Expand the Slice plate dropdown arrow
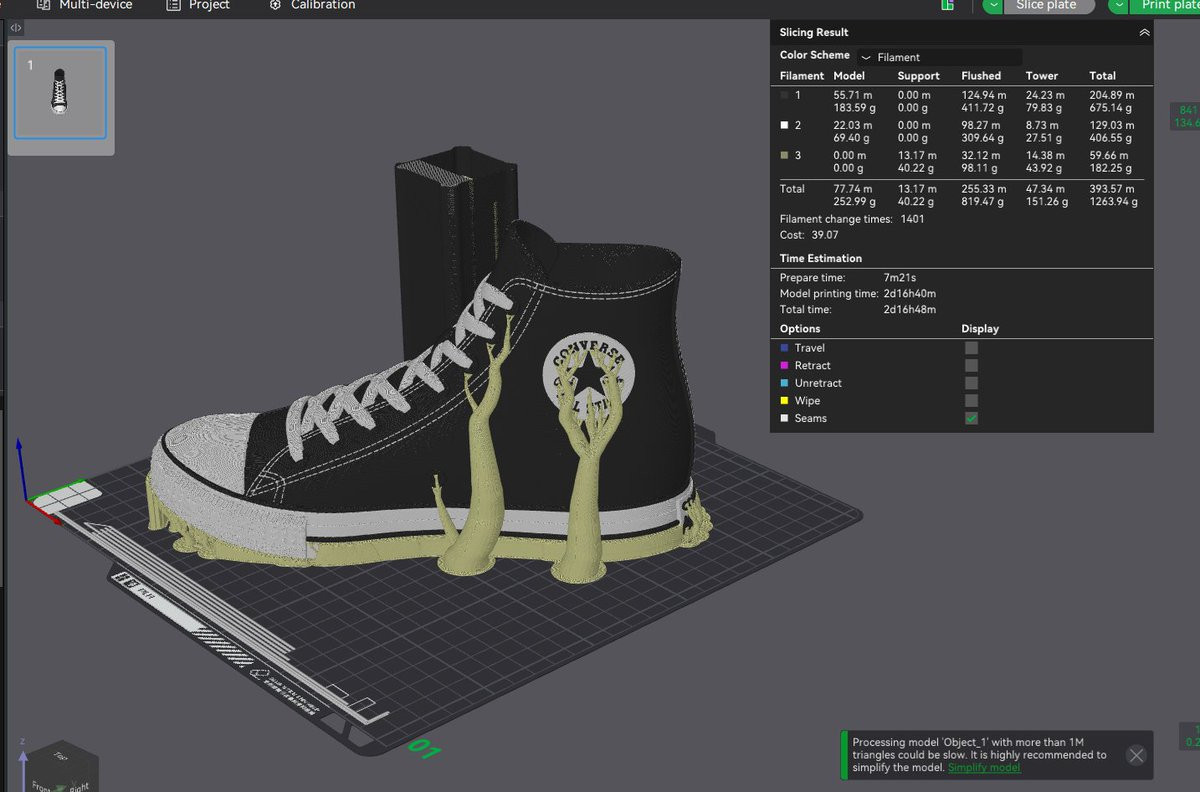 pyautogui.click(x=993, y=5)
